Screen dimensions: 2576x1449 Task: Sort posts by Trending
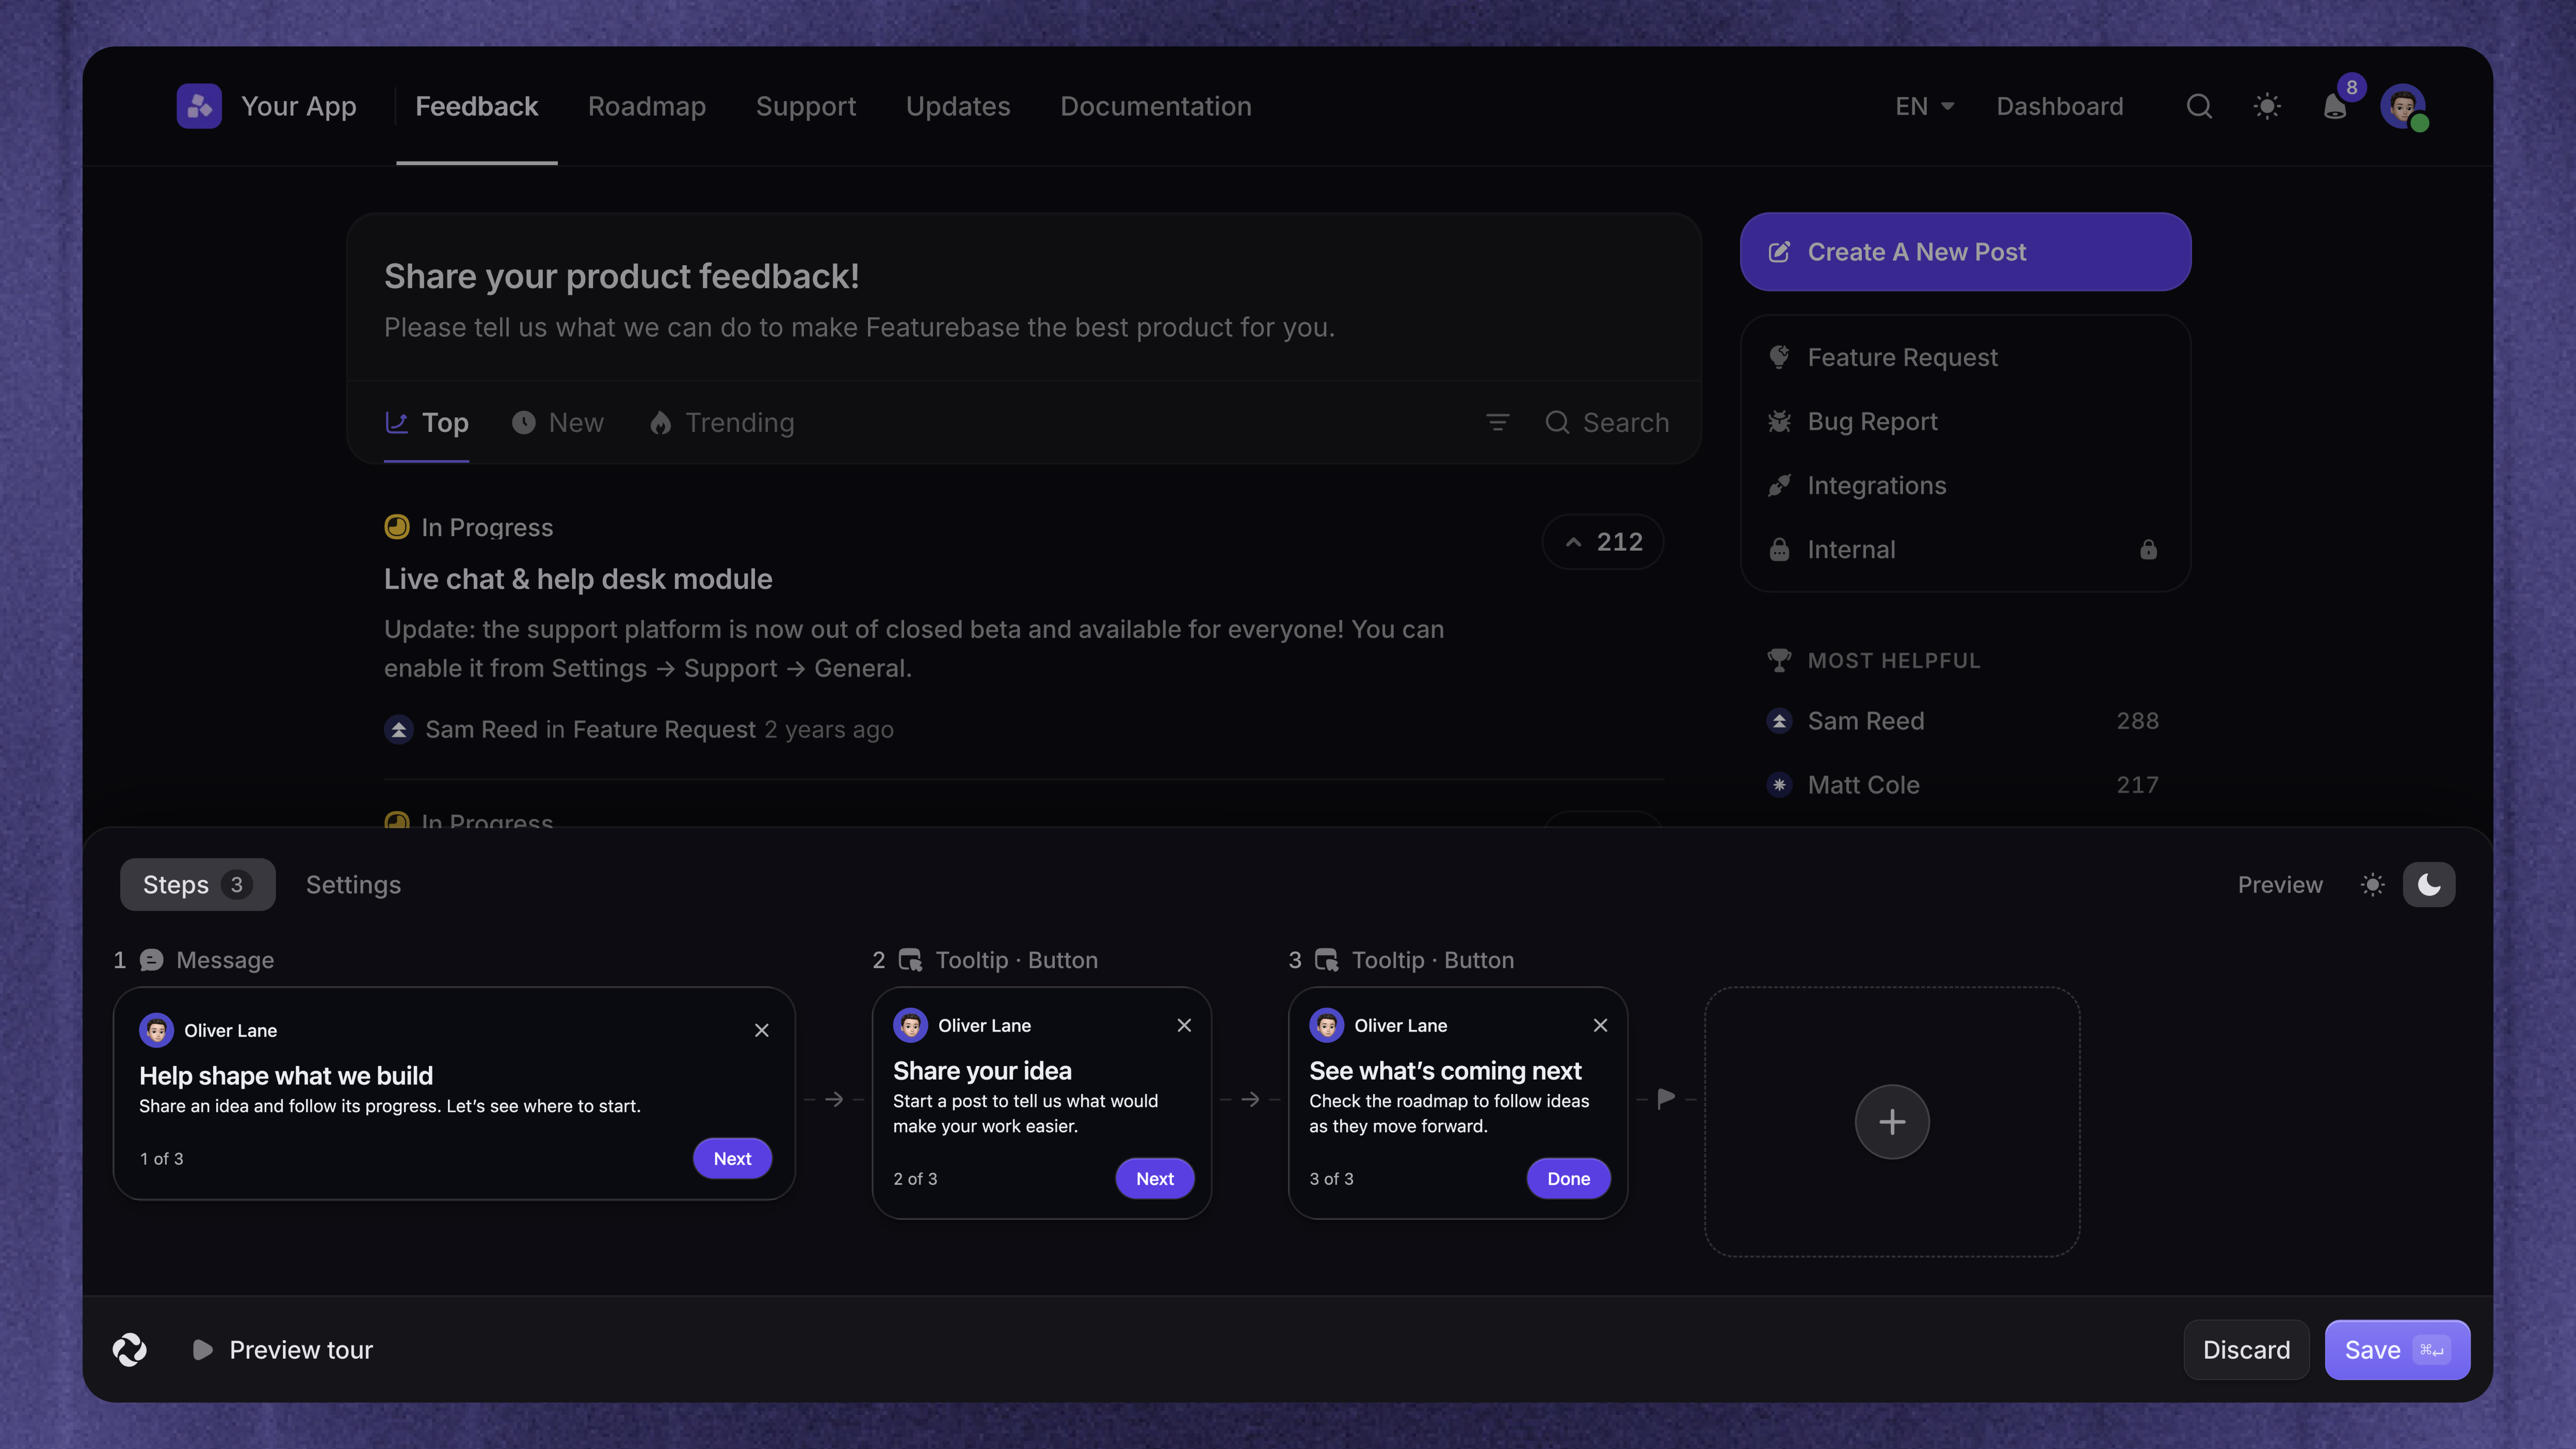pos(722,423)
